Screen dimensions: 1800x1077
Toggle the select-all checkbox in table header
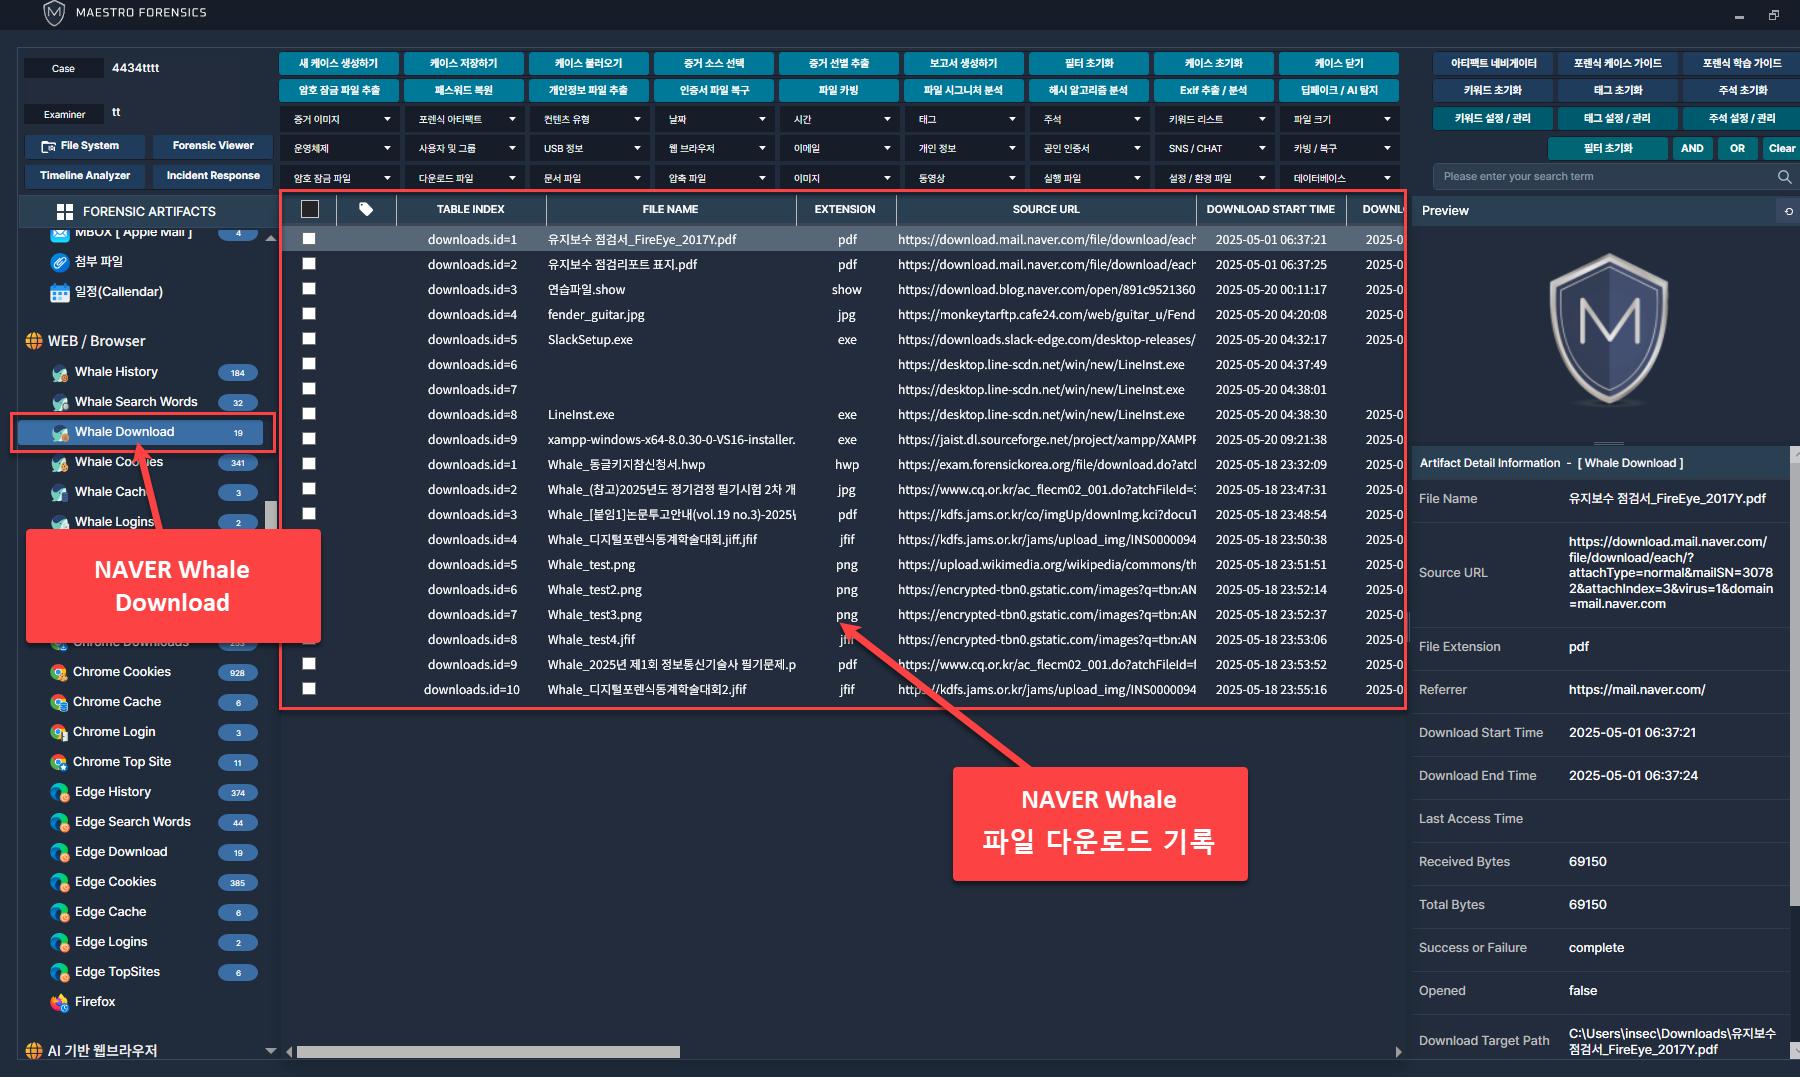click(310, 209)
